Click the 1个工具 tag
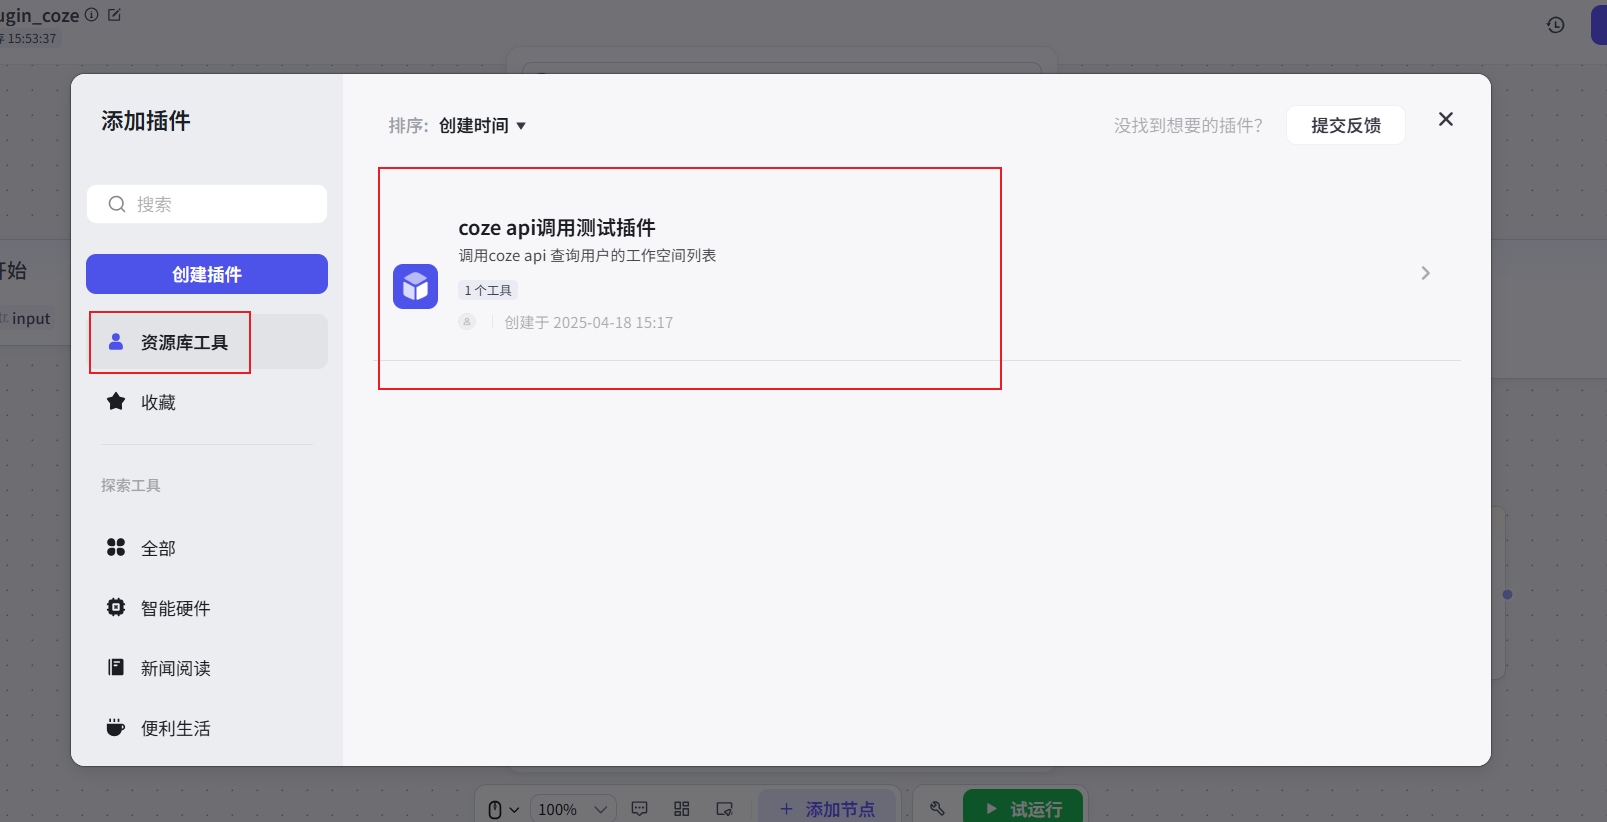Screen dimensions: 1607x822 (x=488, y=290)
